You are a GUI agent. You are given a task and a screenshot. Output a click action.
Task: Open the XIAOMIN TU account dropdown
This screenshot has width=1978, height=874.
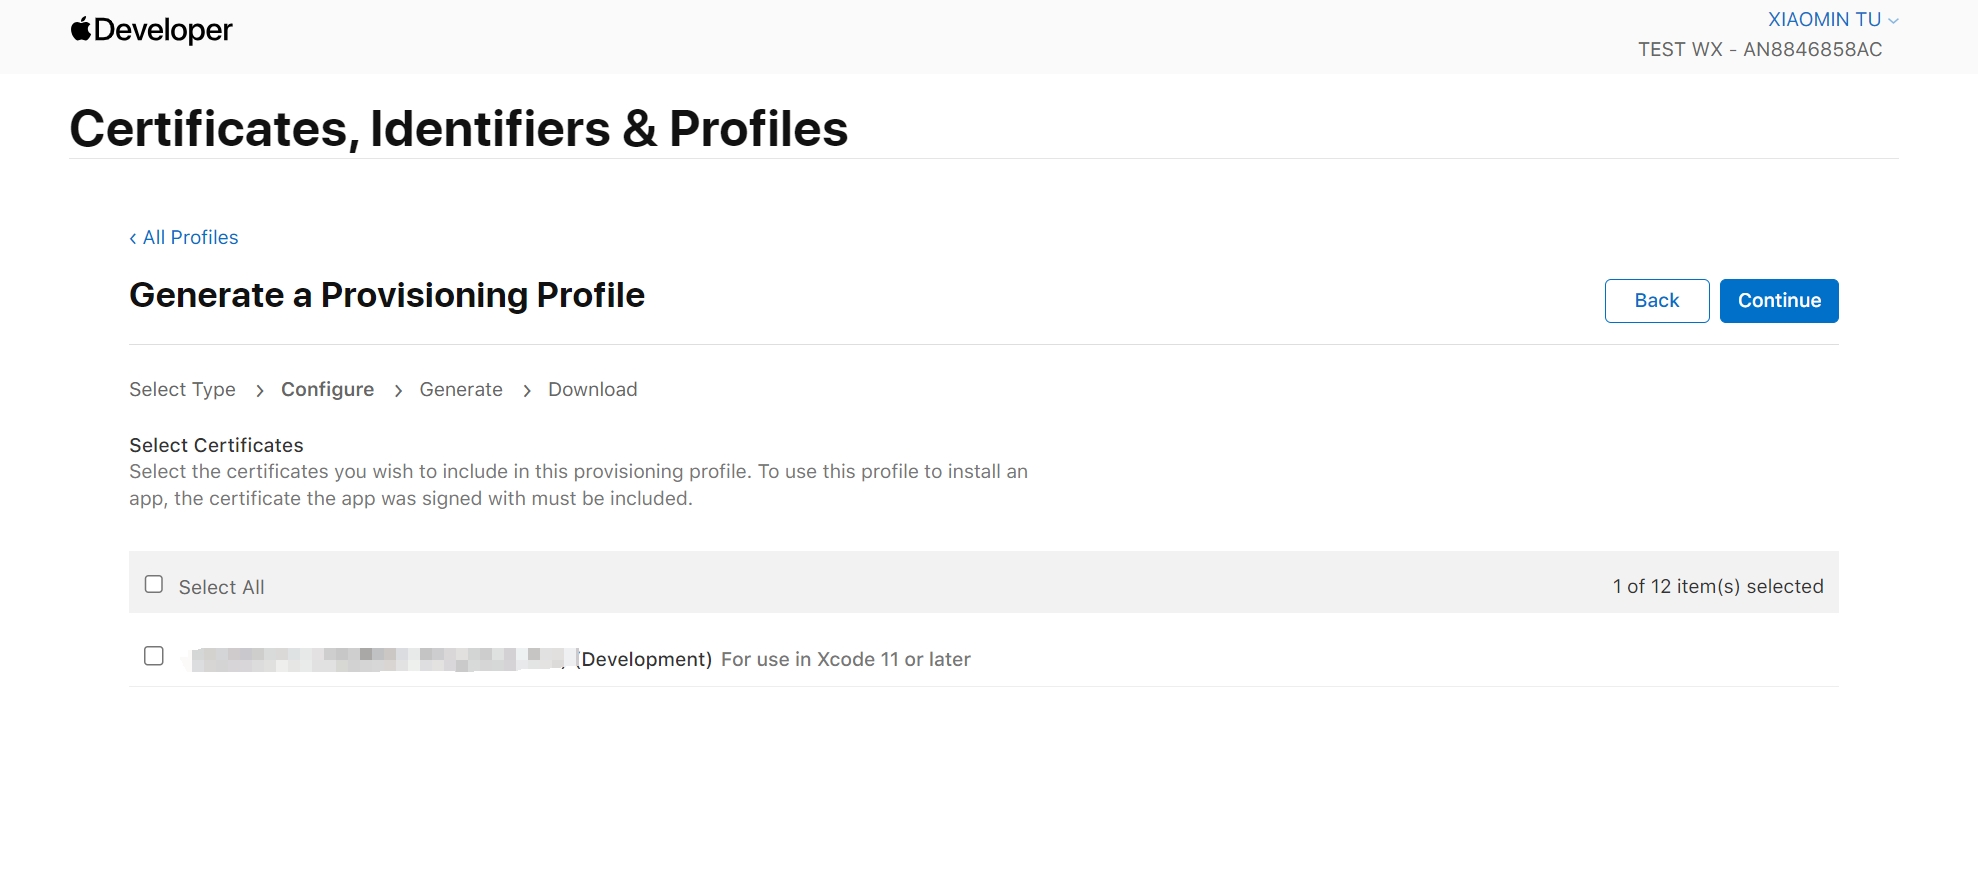tap(1833, 20)
